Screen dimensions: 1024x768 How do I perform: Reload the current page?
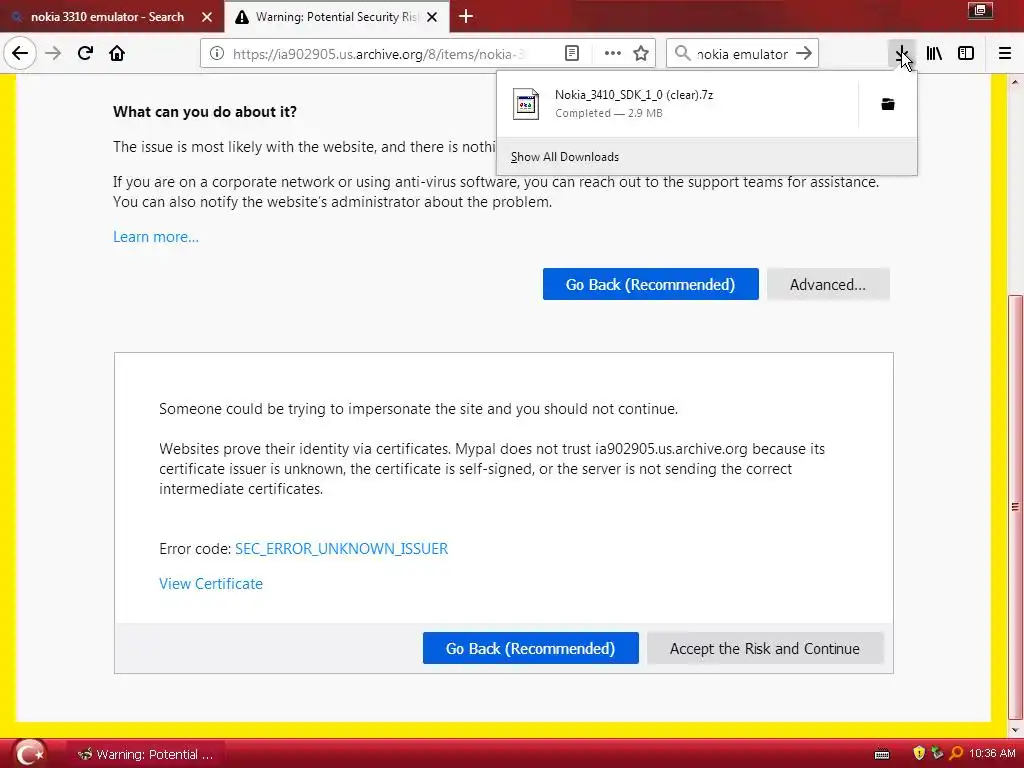point(85,54)
